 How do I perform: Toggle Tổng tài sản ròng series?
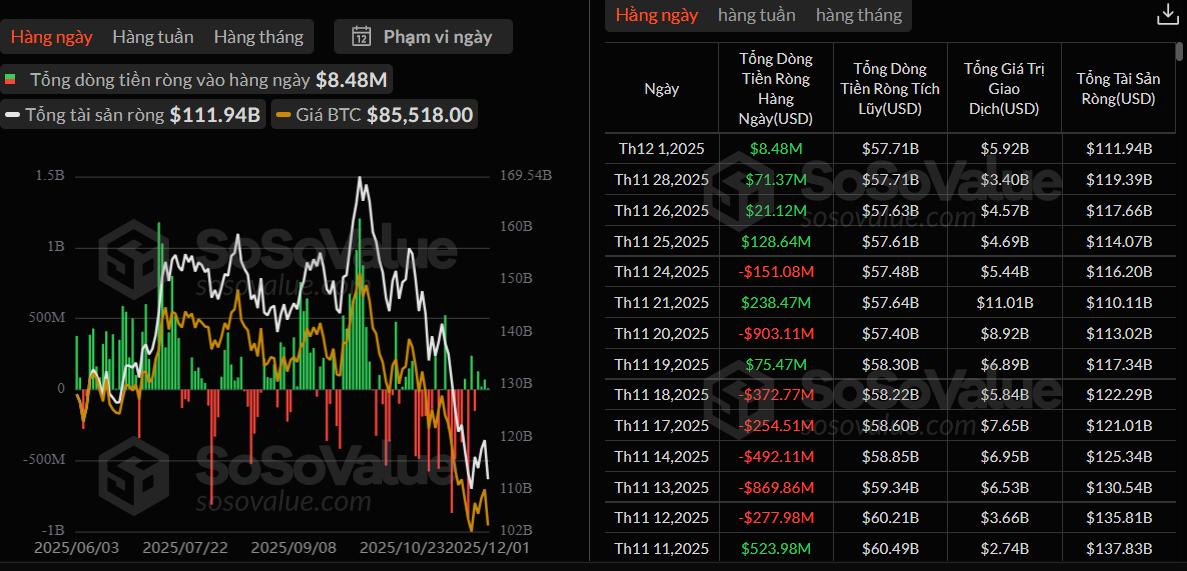click(132, 116)
